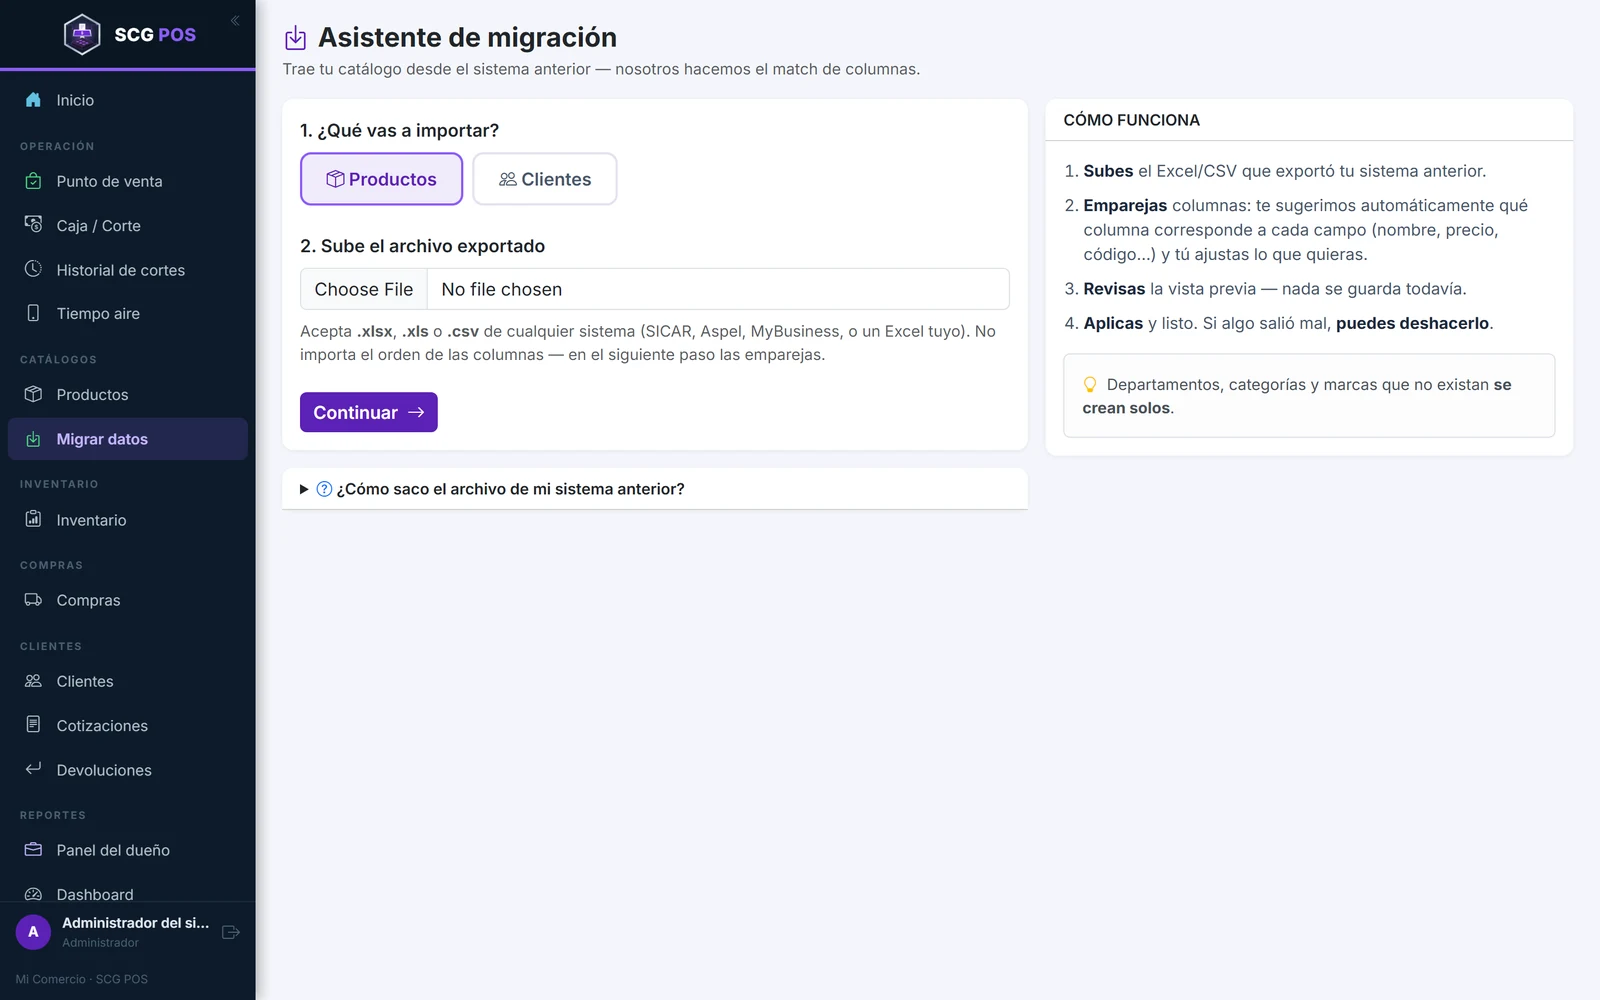Image resolution: width=1600 pixels, height=1000 pixels.
Task: Click the Inventario icon
Action: click(x=33, y=519)
